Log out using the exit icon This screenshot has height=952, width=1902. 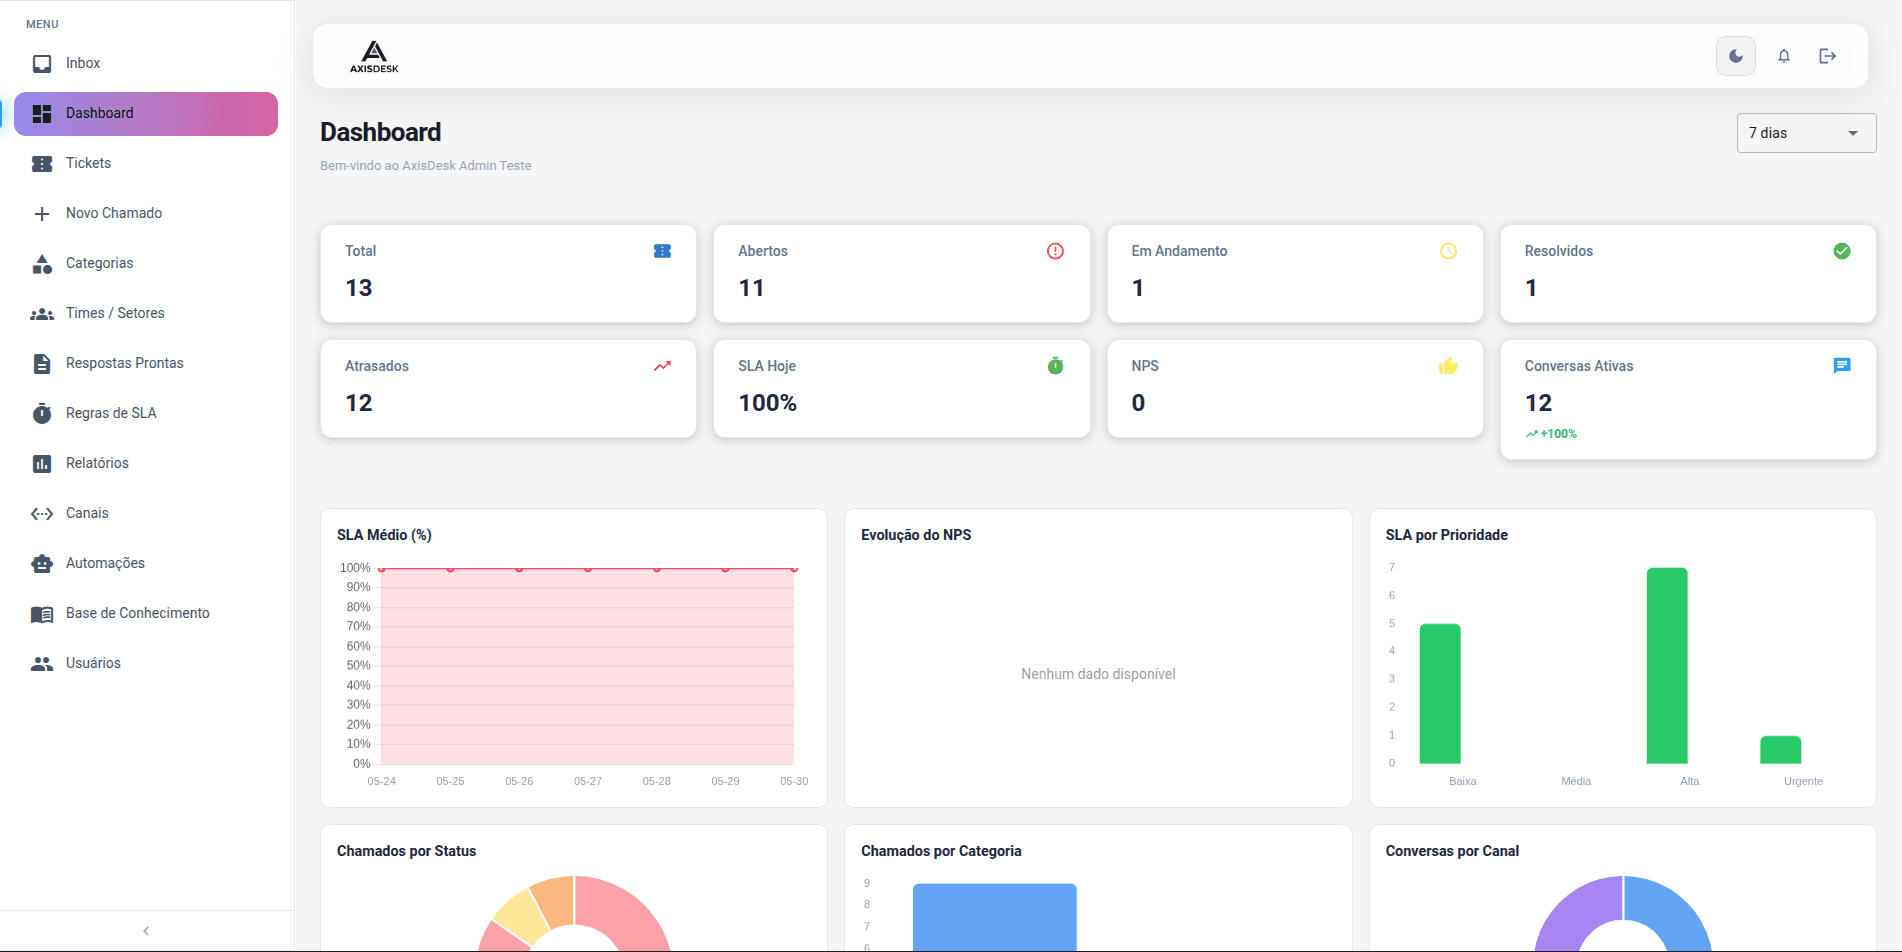(1828, 56)
